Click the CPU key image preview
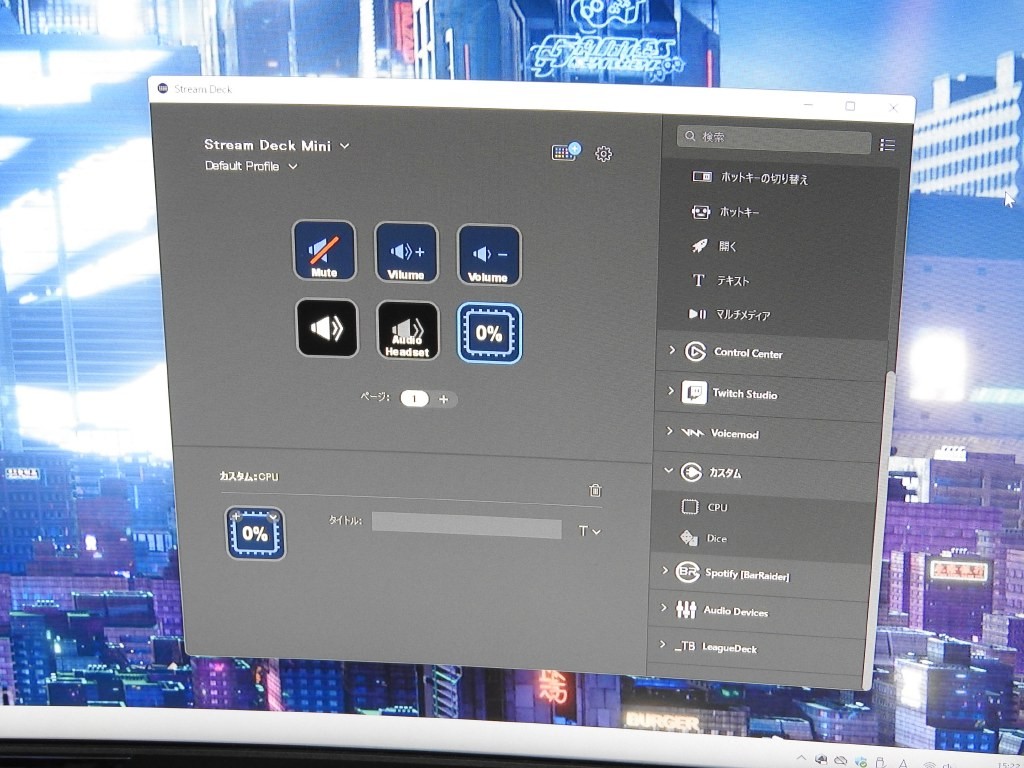The image size is (1024, 768). 255,533
